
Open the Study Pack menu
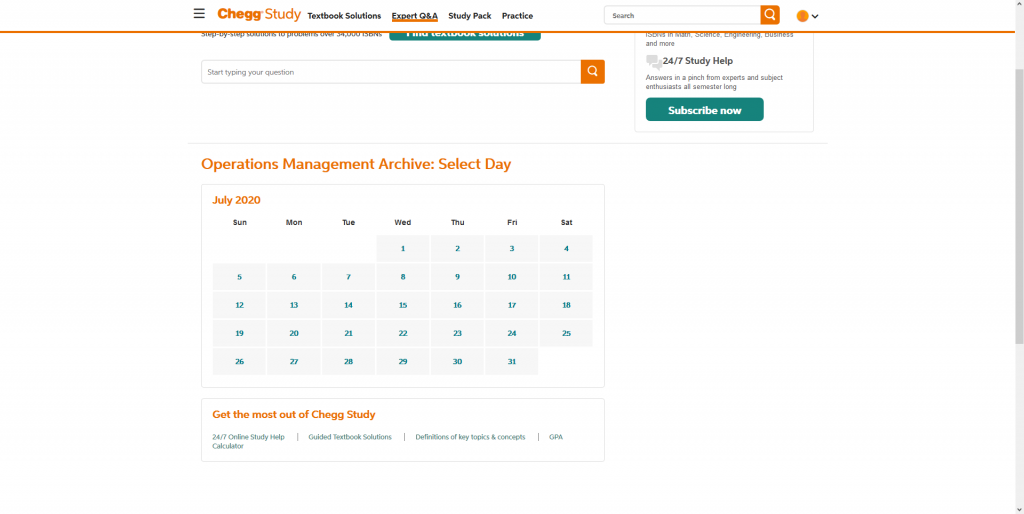(470, 16)
